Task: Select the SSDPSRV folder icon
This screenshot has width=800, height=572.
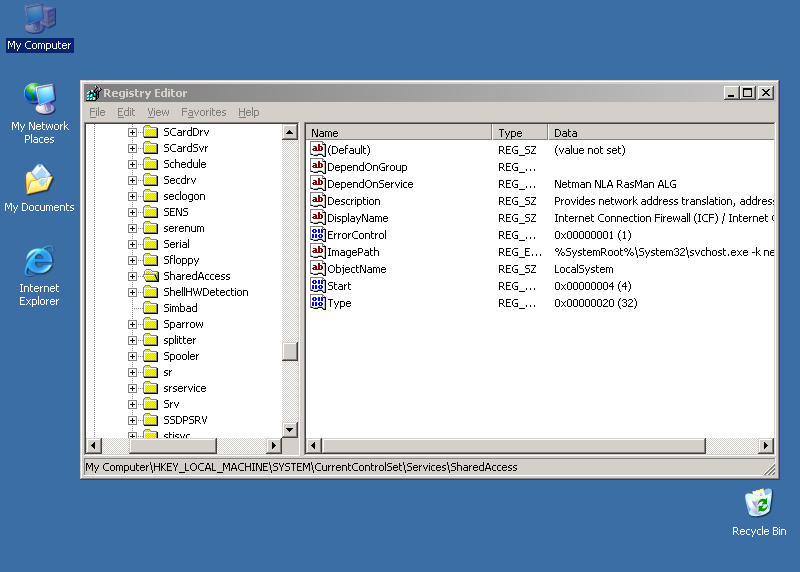Action: 151,420
